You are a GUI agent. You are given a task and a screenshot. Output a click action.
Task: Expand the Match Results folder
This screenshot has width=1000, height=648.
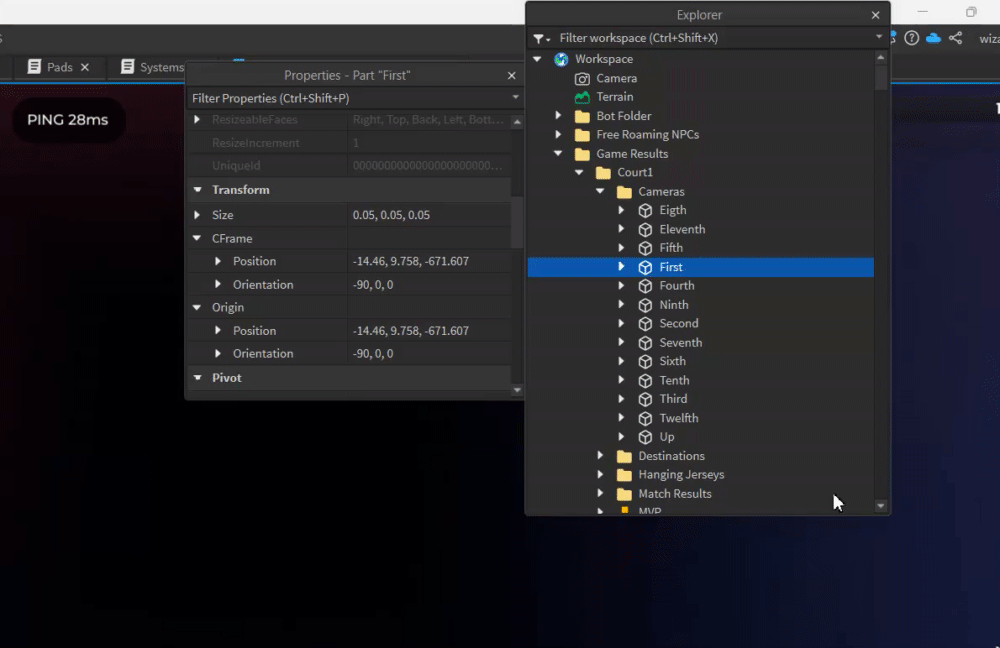click(600, 494)
